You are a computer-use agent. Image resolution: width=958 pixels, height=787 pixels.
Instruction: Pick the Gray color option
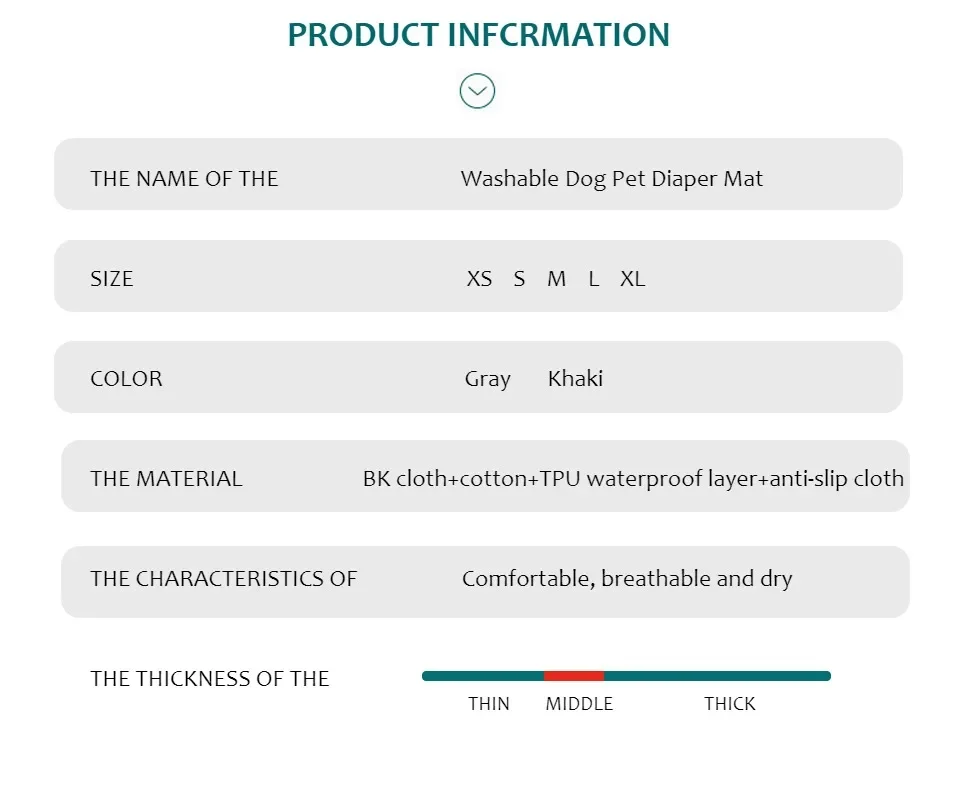(x=488, y=379)
